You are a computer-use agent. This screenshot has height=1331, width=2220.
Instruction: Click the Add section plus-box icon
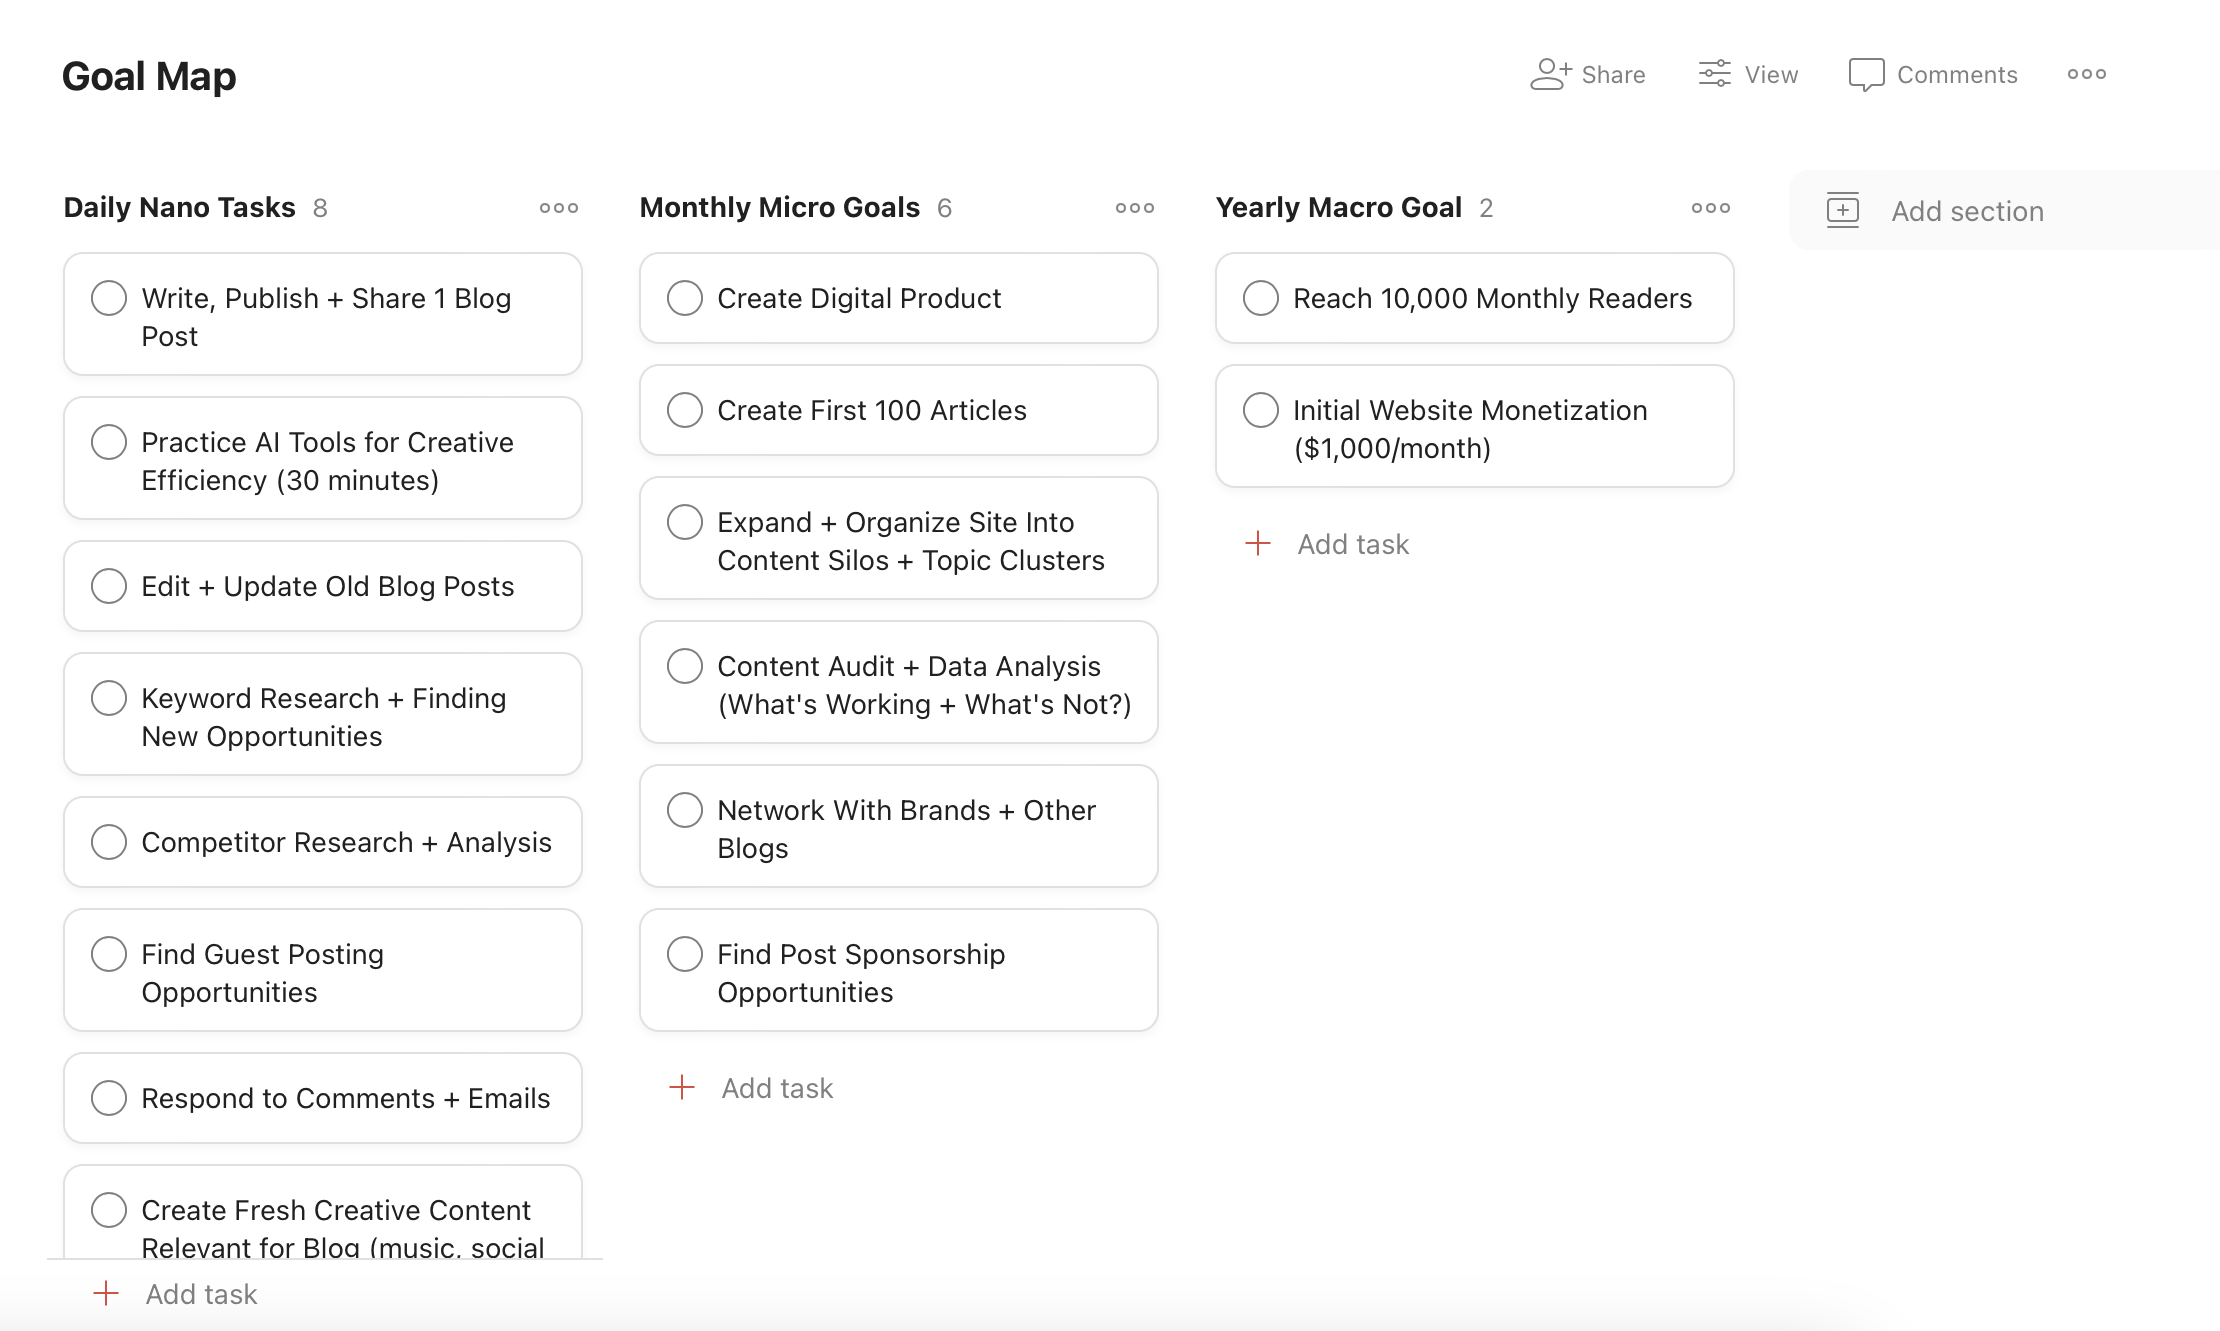(1842, 210)
